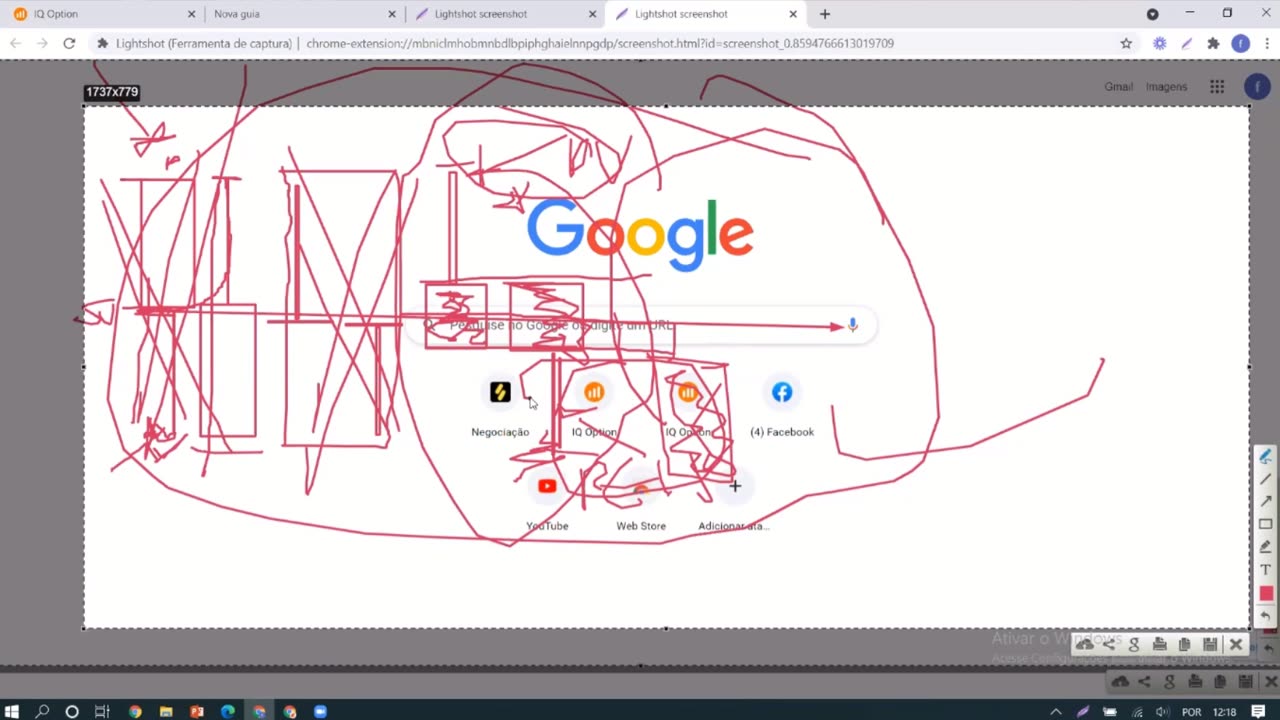
Task: Open the Windows Start menu
Action: tap(12, 711)
